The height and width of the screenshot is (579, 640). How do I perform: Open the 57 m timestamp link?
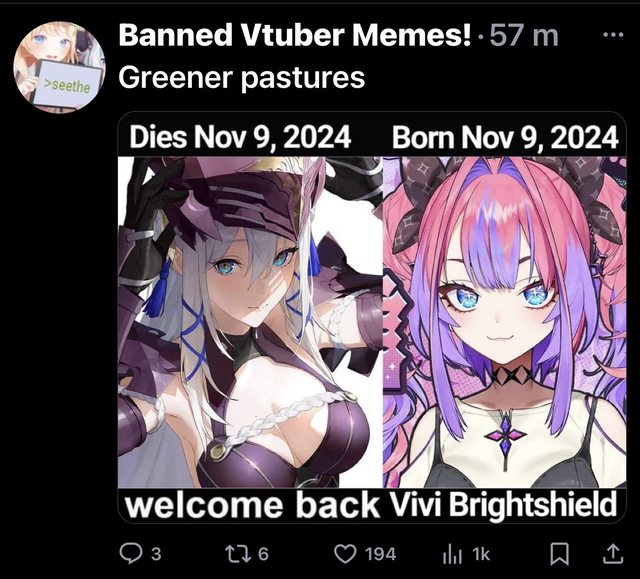pos(524,35)
